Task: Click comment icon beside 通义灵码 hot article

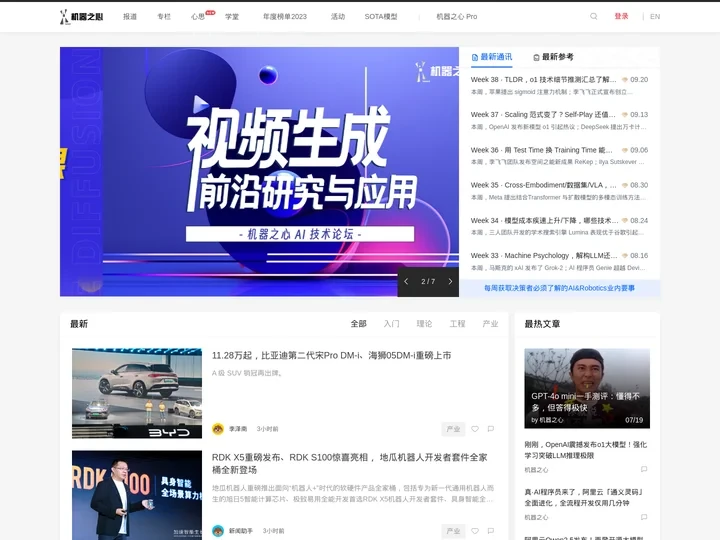Action: point(644,517)
